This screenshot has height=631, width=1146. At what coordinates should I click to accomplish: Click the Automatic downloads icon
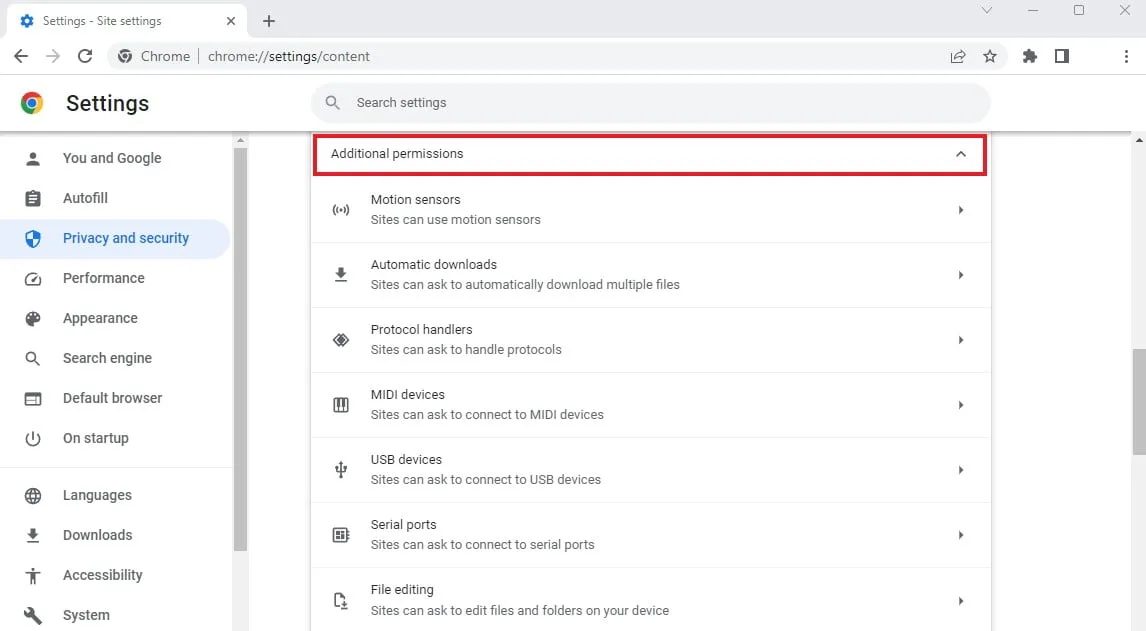(x=340, y=274)
